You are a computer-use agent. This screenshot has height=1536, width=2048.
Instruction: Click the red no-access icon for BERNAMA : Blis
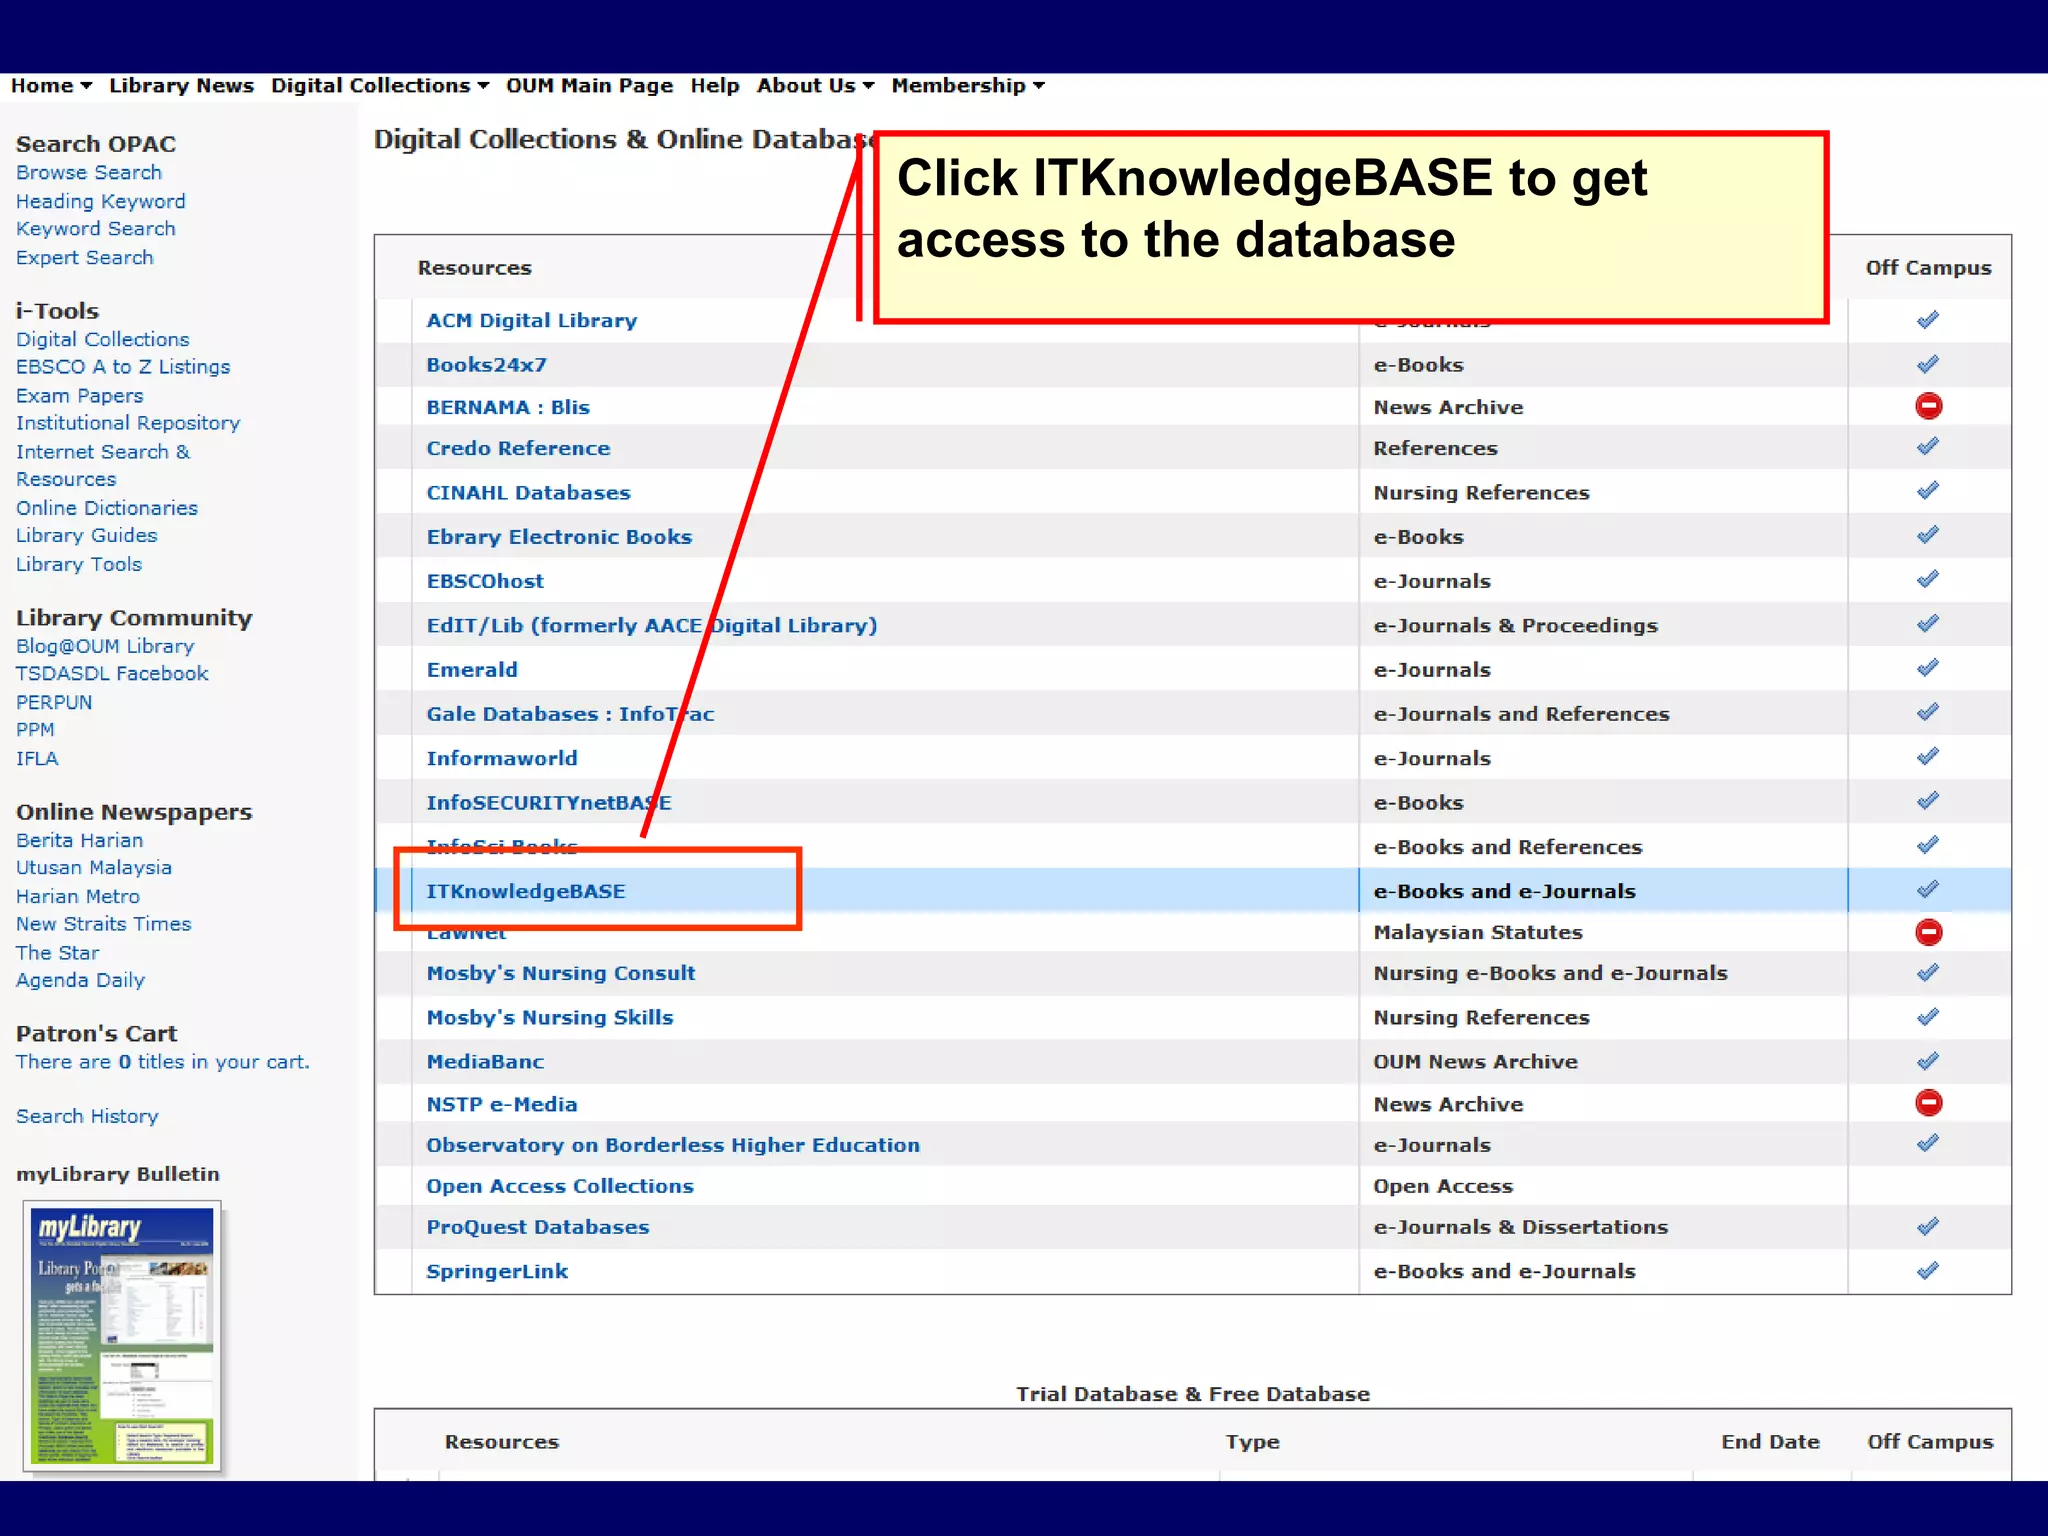pyautogui.click(x=1928, y=406)
